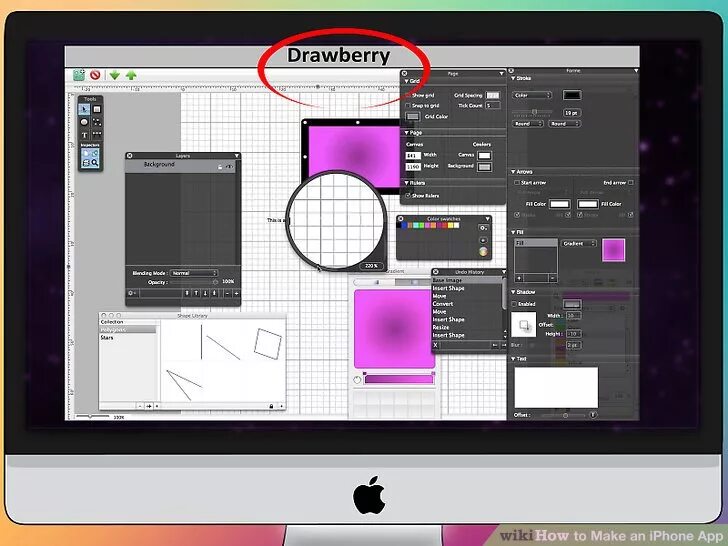
Task: Click the green robot-face toolbar icon
Action: (79, 75)
